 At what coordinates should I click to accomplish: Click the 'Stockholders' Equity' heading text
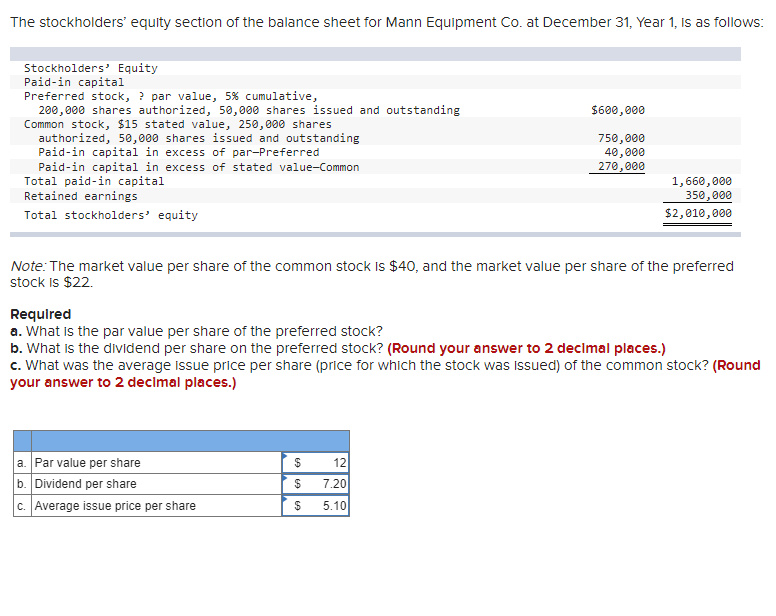point(91,68)
